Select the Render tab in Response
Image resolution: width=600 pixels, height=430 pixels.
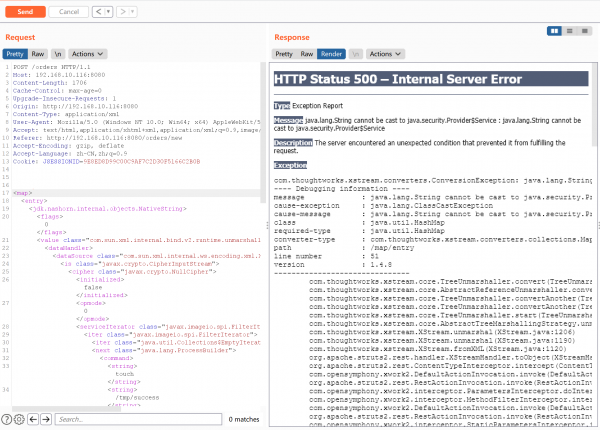point(332,53)
